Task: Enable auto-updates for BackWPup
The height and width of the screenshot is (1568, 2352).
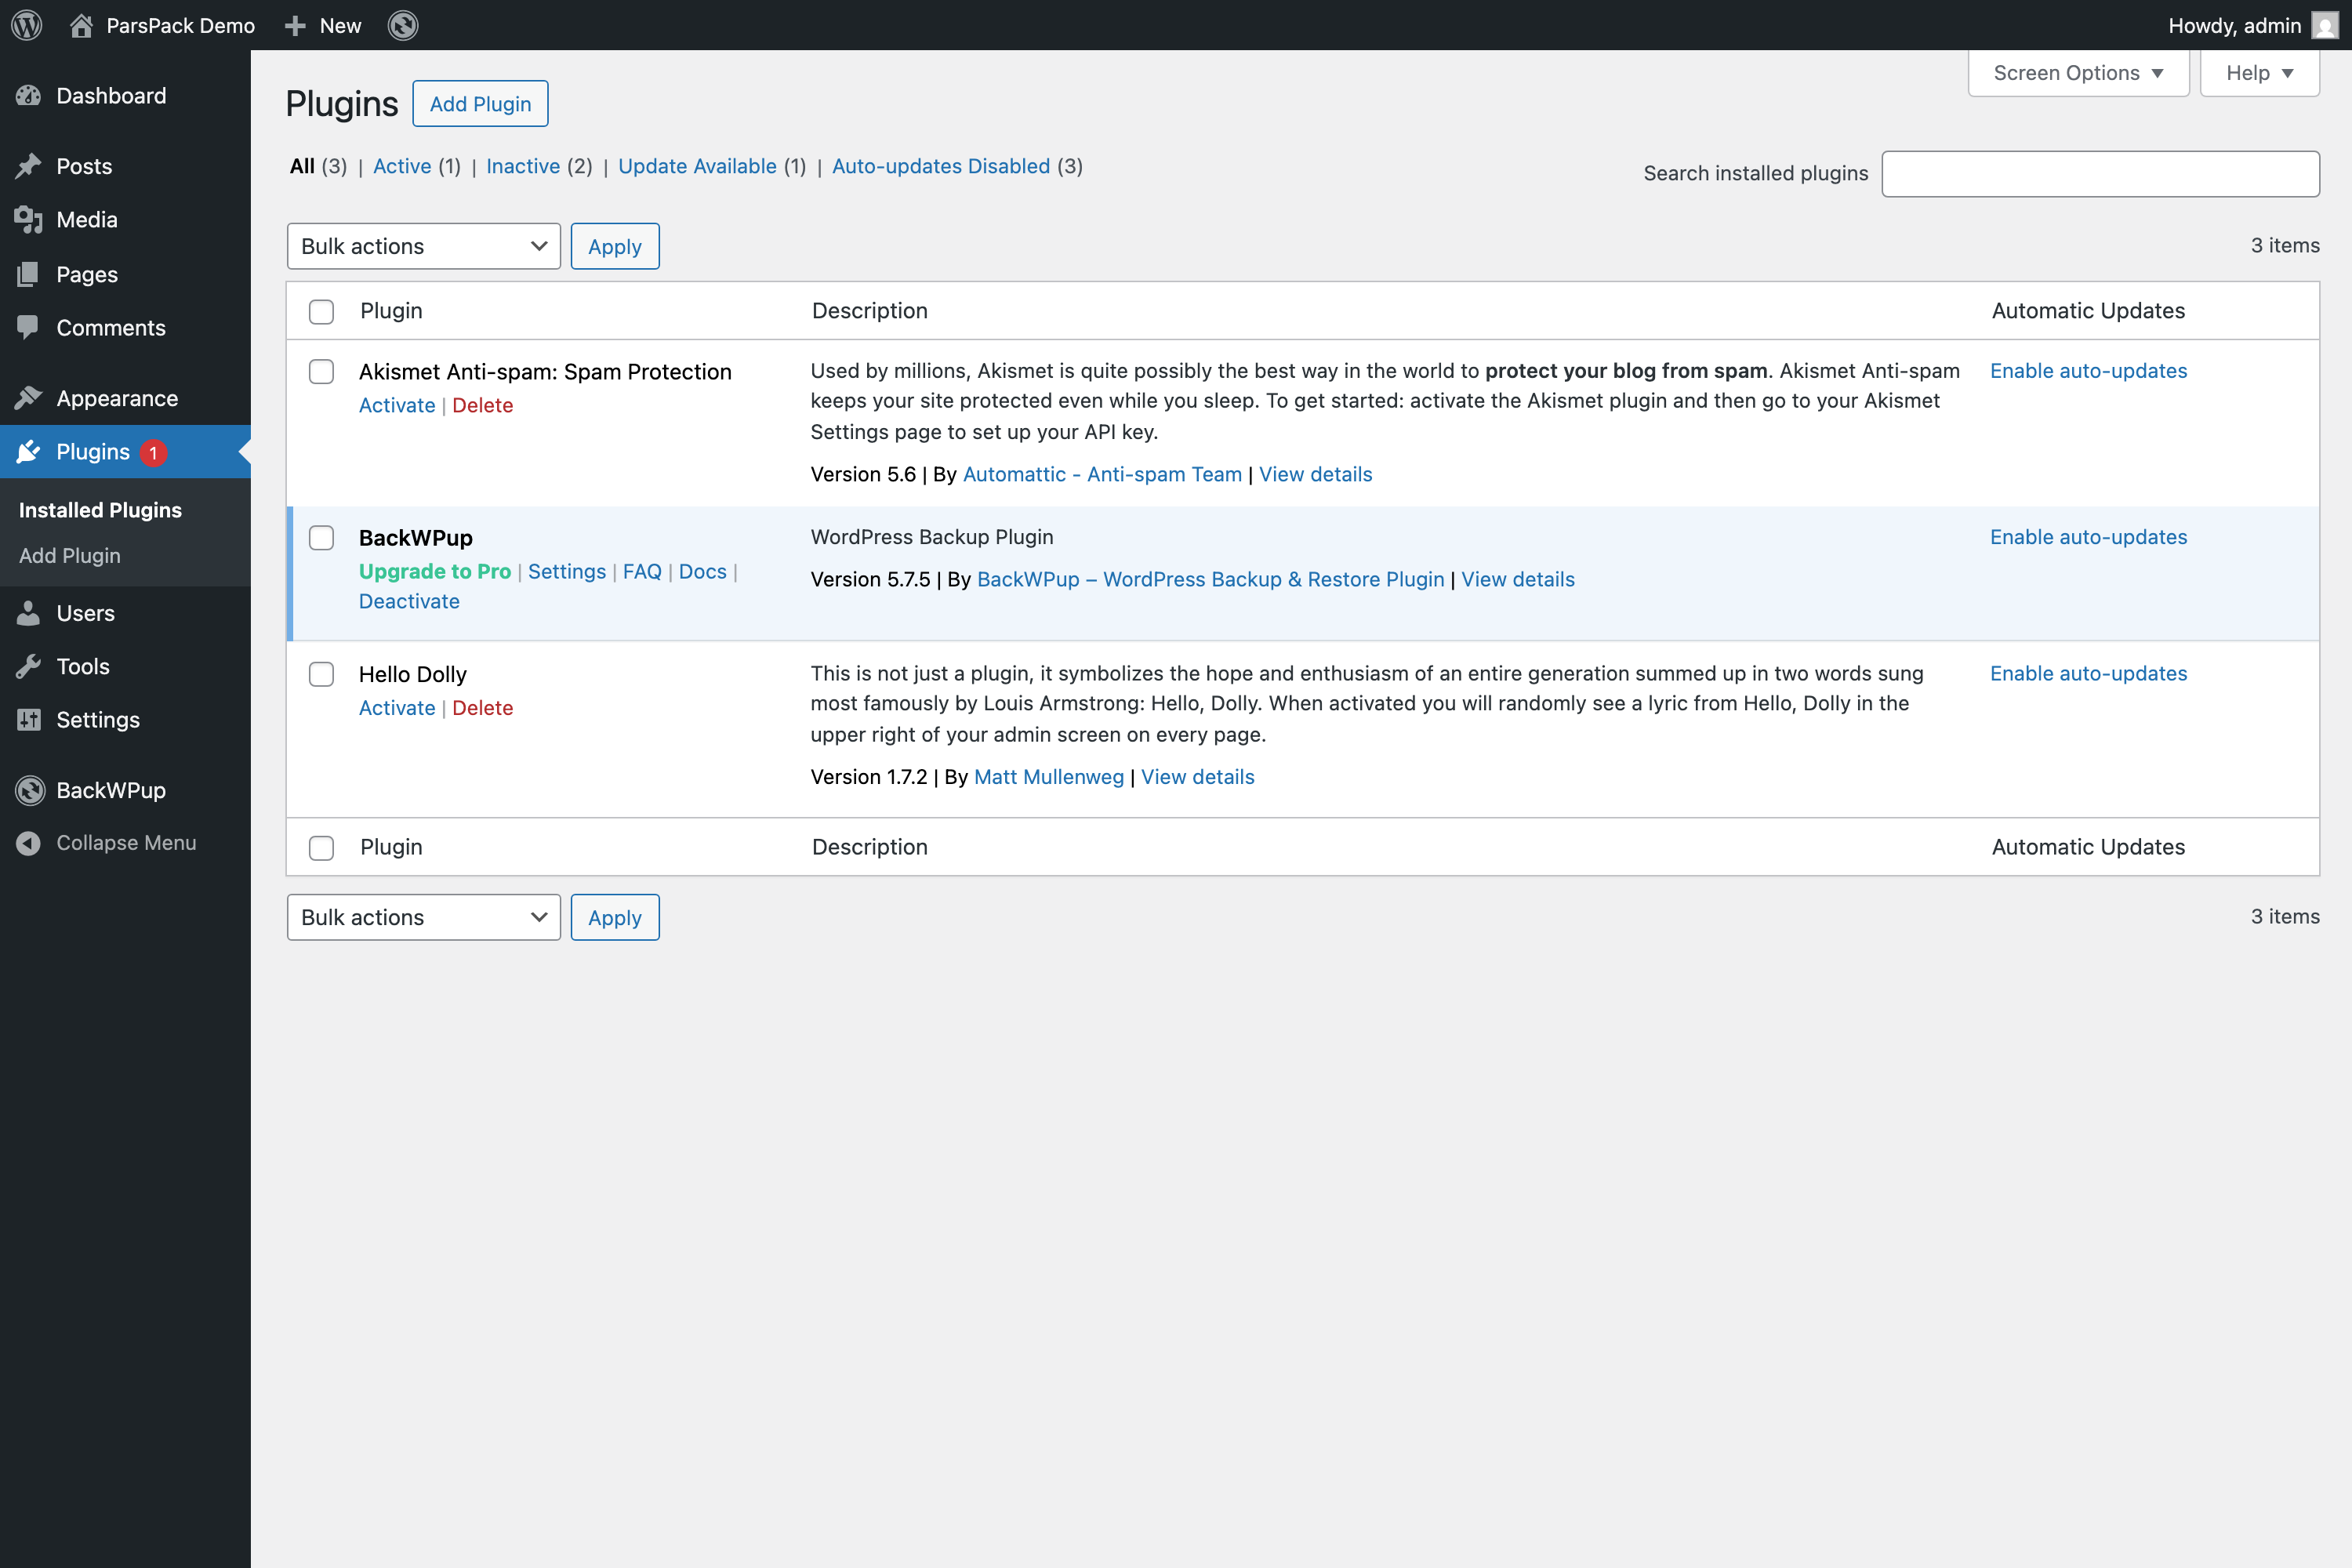Action: (x=2088, y=537)
